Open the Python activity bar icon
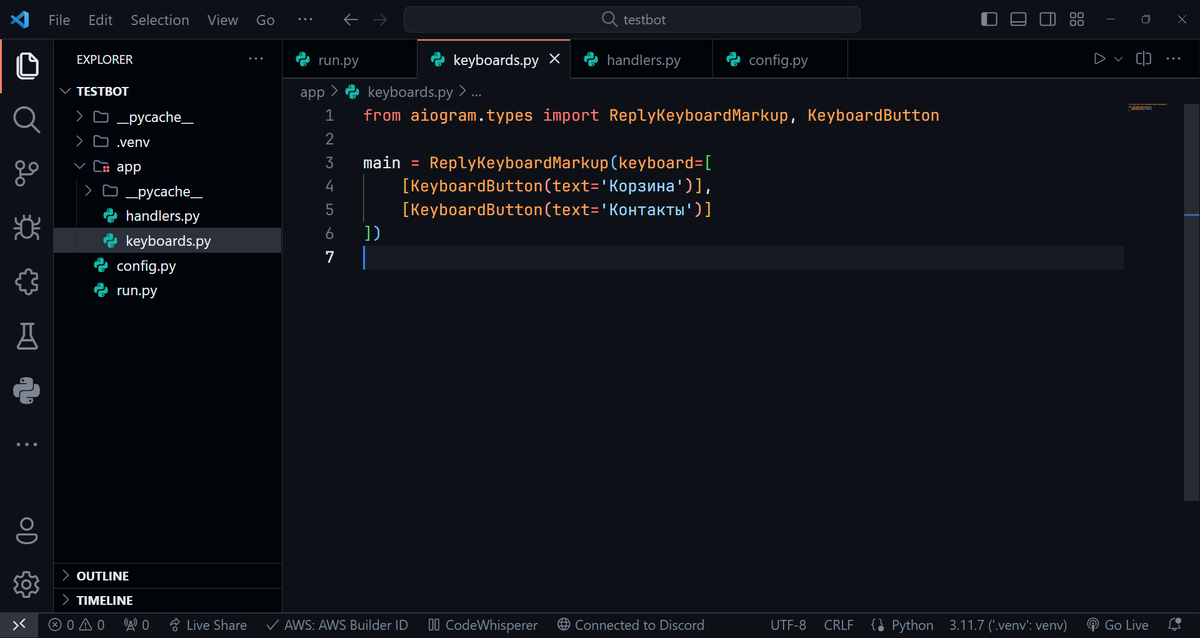Screen dimensions: 1200x638 pyautogui.click(x=27, y=390)
